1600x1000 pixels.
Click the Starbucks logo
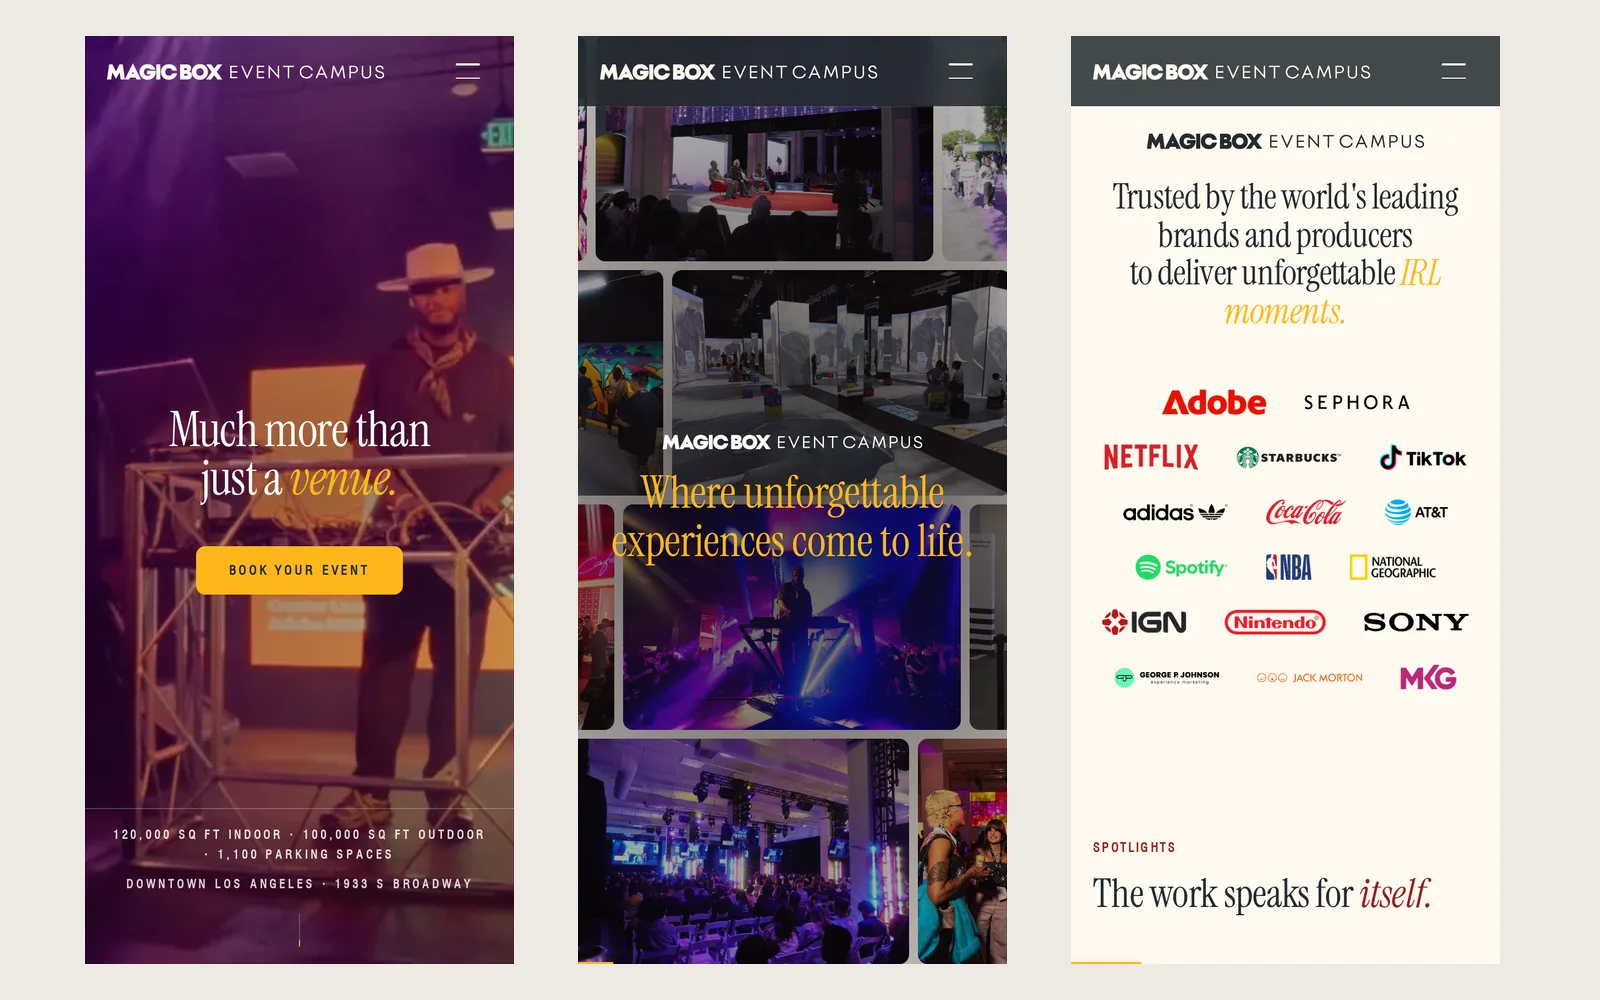point(1288,457)
